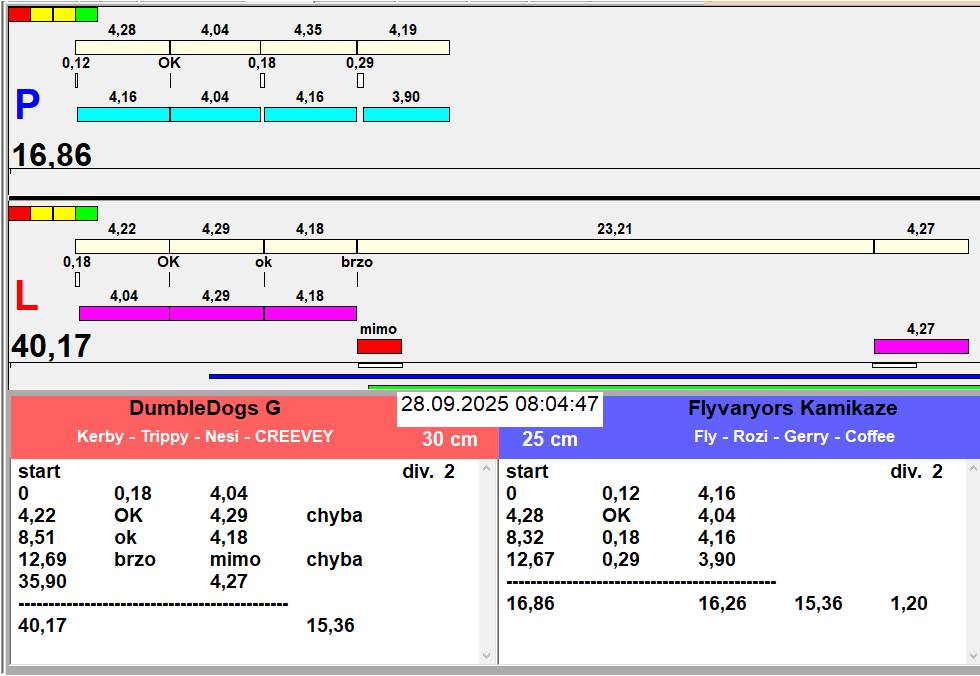Click the blue horizontal progress bar
This screenshot has width=980, height=676.
pyautogui.click(x=594, y=377)
